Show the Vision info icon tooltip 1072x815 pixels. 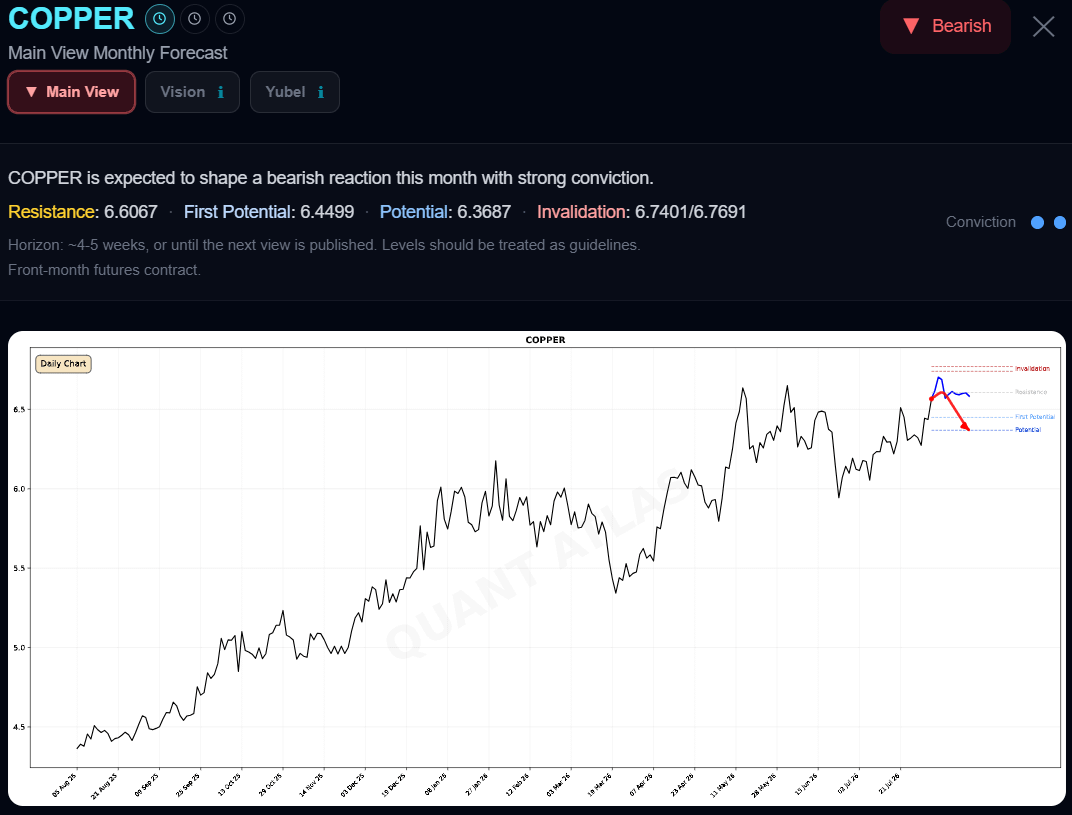[x=220, y=92]
